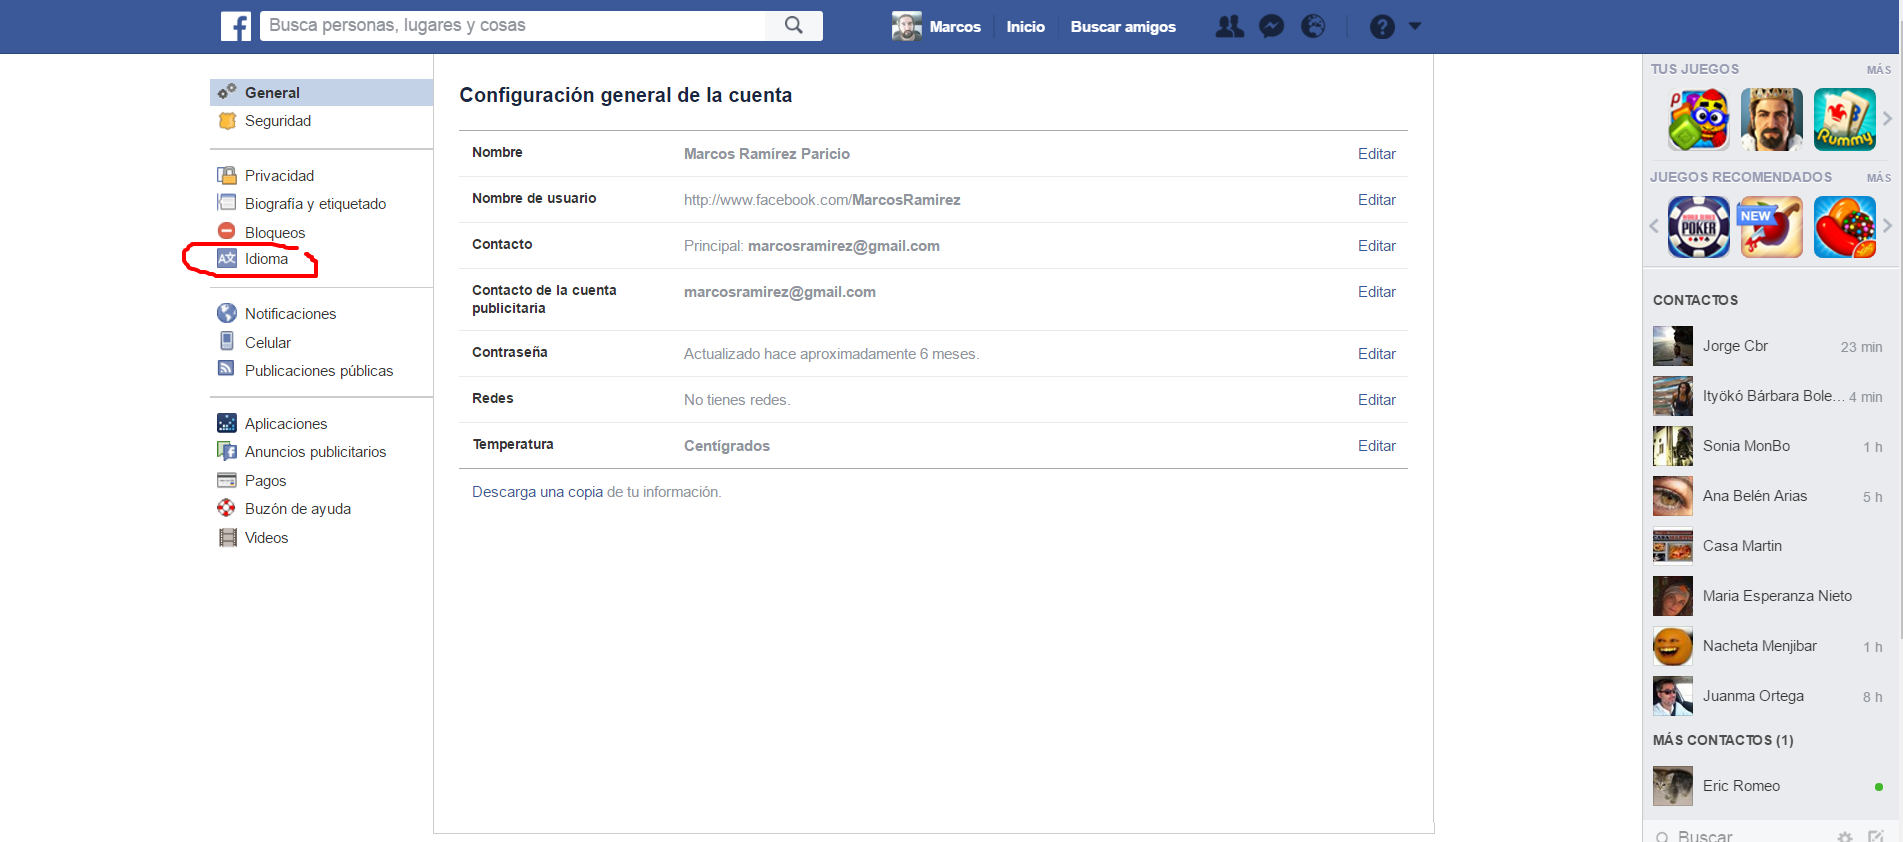Click the Videos film icon
This screenshot has height=842, width=1903.
click(227, 537)
